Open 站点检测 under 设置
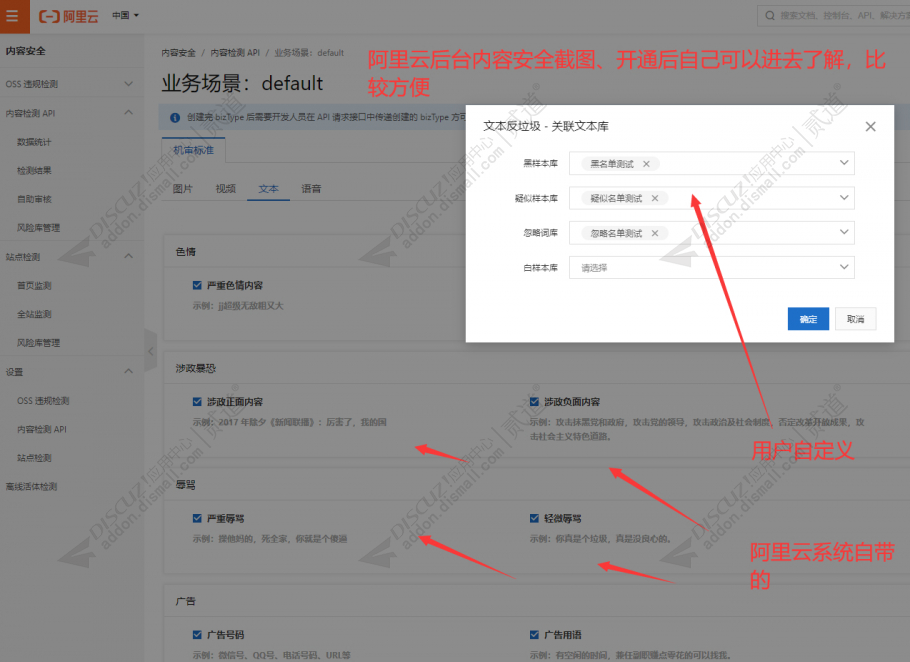The width and height of the screenshot is (910, 662). pyautogui.click(x=34, y=458)
